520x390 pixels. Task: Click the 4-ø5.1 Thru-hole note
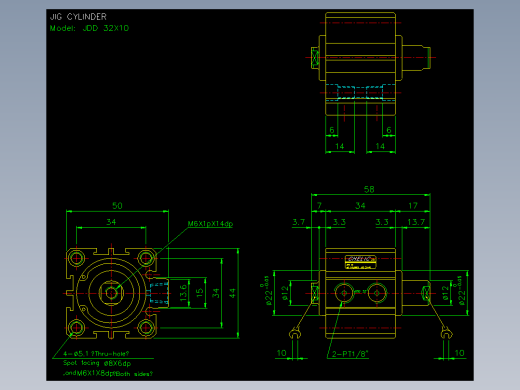[96, 354]
